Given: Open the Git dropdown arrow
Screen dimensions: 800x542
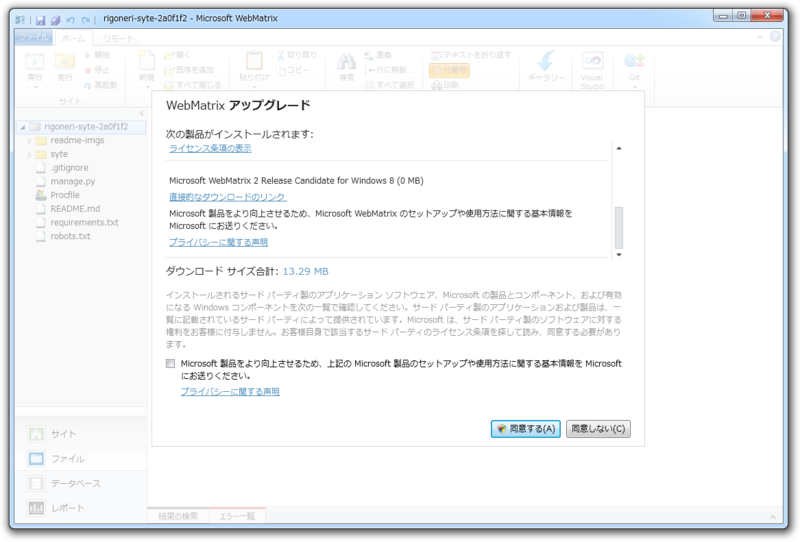Looking at the screenshot, I should coord(635,87).
